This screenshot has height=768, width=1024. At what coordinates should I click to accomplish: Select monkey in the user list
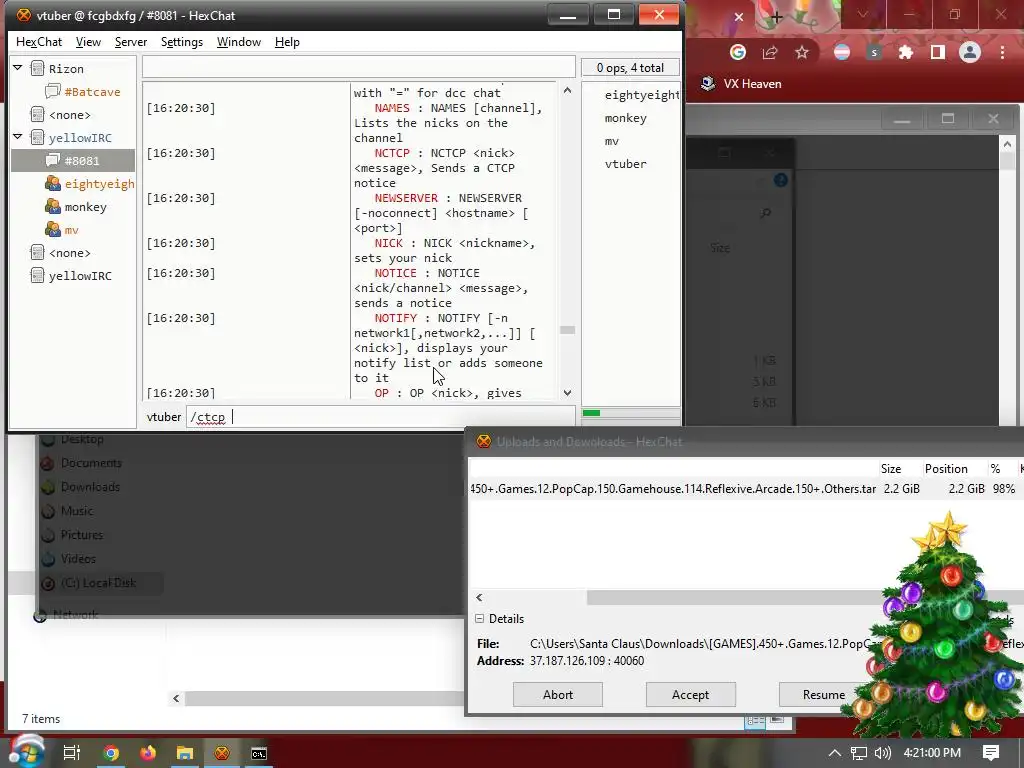[625, 118]
